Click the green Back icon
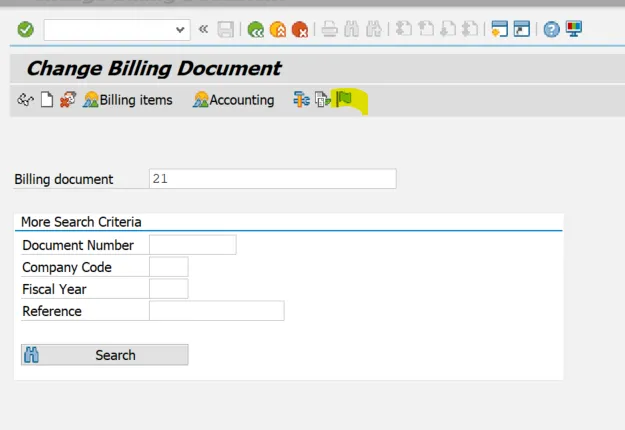625x430 pixels. pos(256,29)
